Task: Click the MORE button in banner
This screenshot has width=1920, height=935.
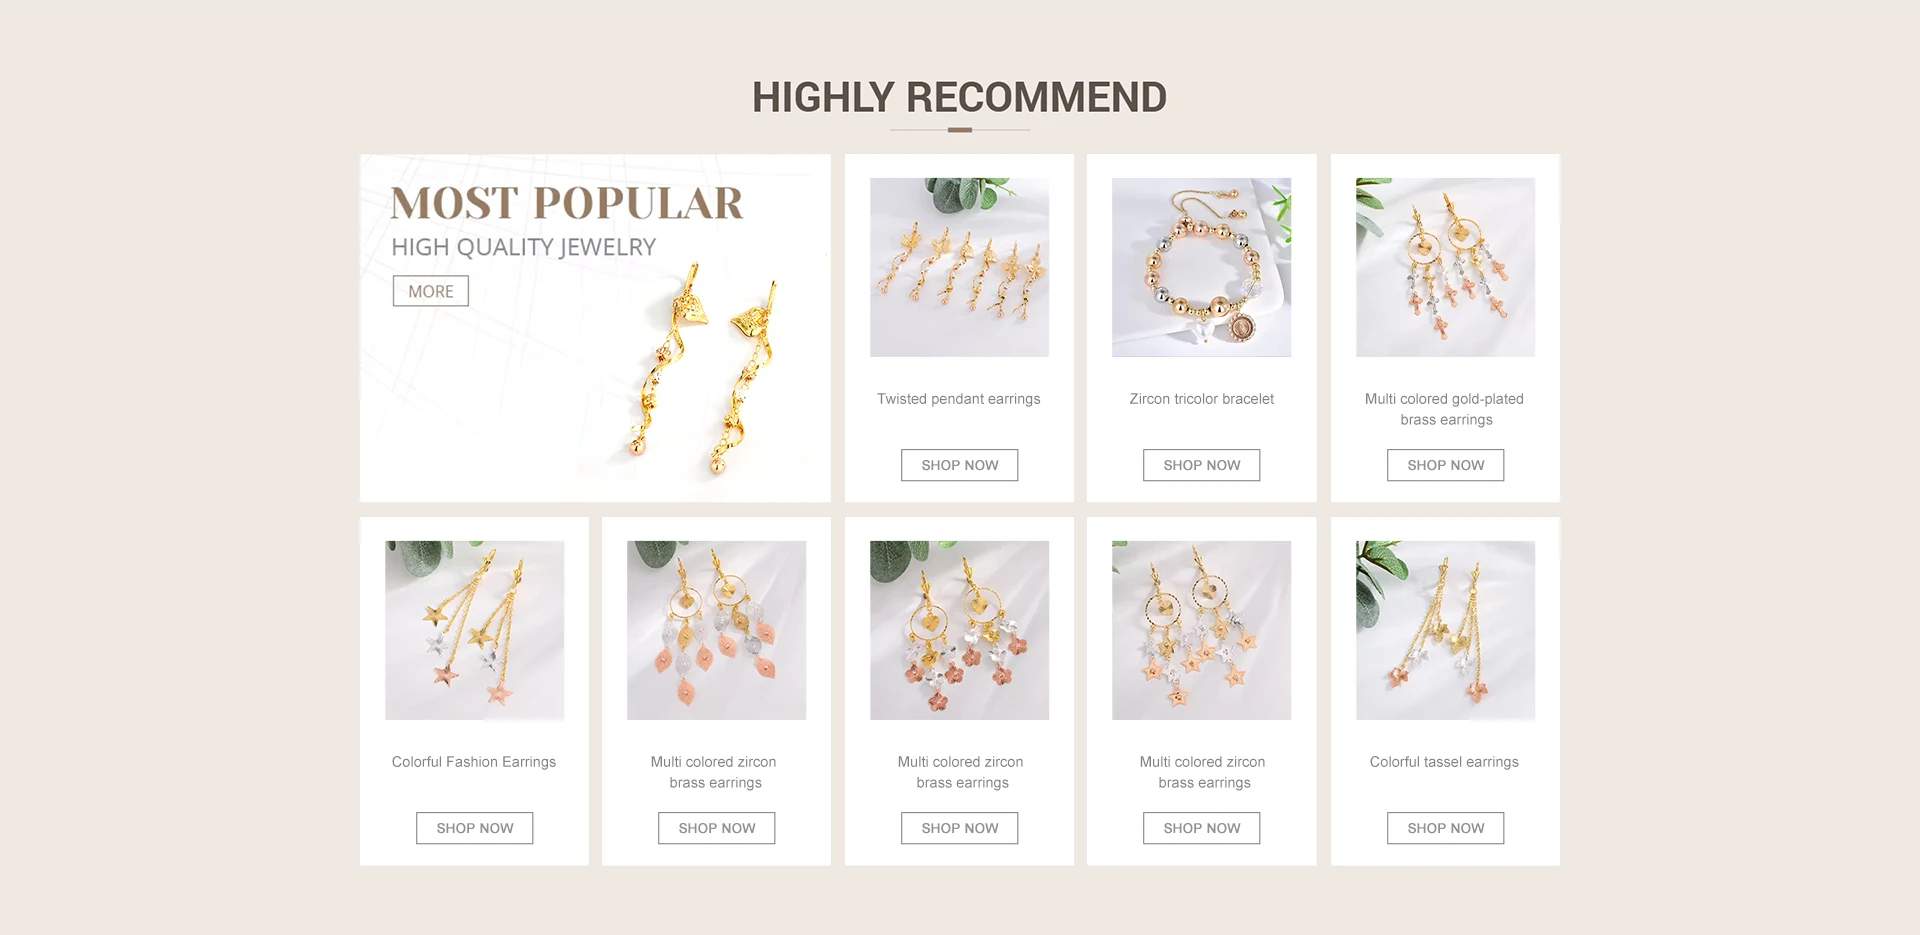Action: point(430,291)
